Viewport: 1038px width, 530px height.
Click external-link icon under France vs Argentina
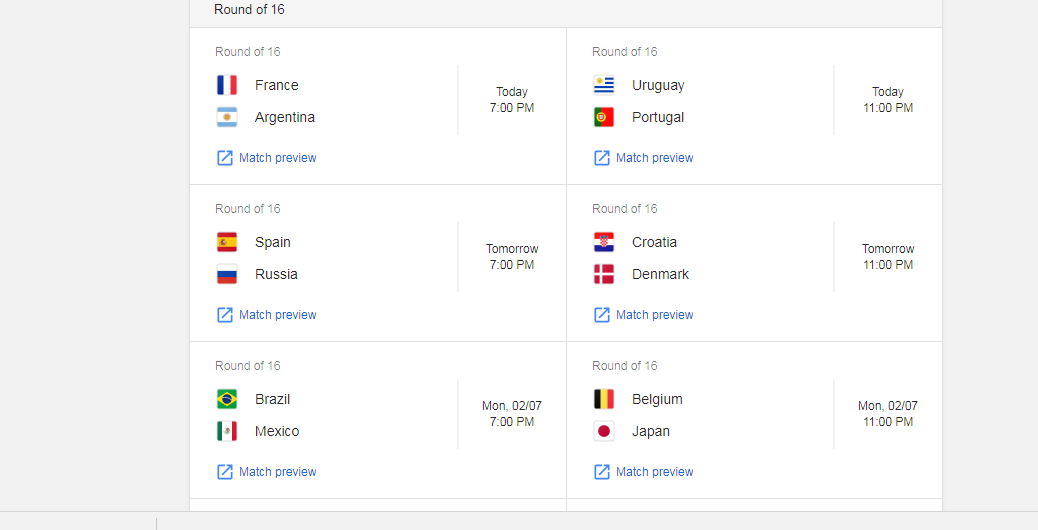225,157
